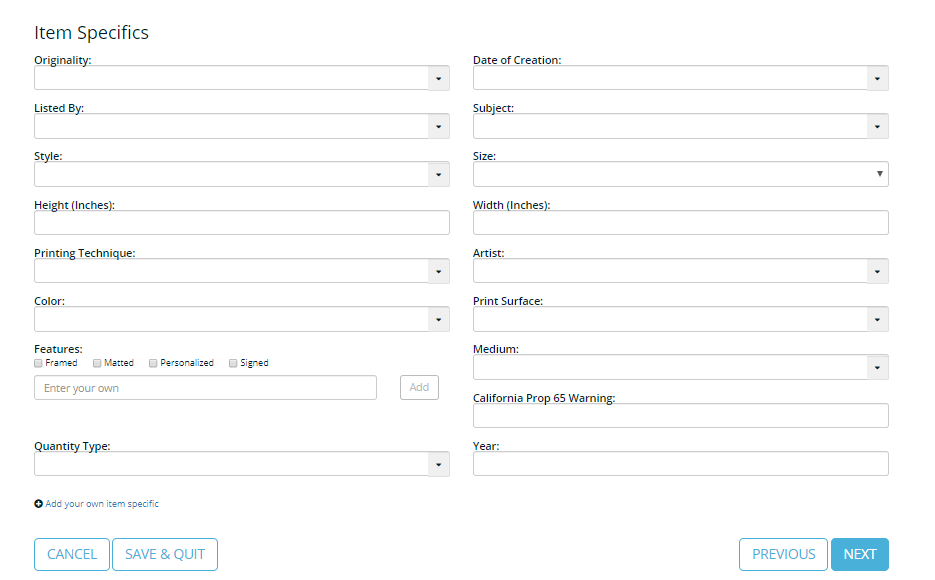Image resolution: width=935 pixels, height=580 pixels.
Task: Expand the Subject dropdown list
Action: [877, 126]
